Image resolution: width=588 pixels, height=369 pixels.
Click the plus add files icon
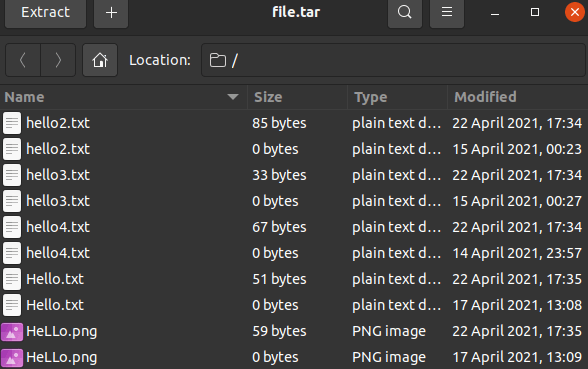pyautogui.click(x=111, y=12)
